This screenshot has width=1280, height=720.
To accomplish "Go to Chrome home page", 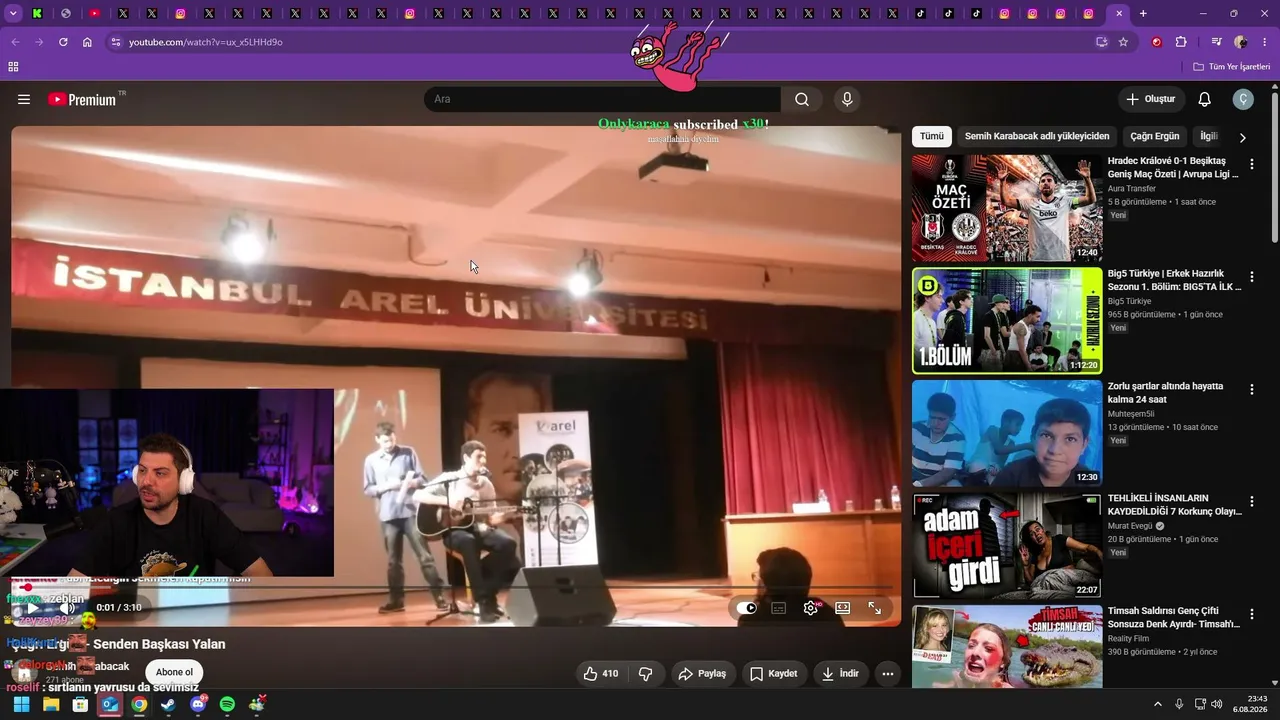I will click(x=87, y=42).
